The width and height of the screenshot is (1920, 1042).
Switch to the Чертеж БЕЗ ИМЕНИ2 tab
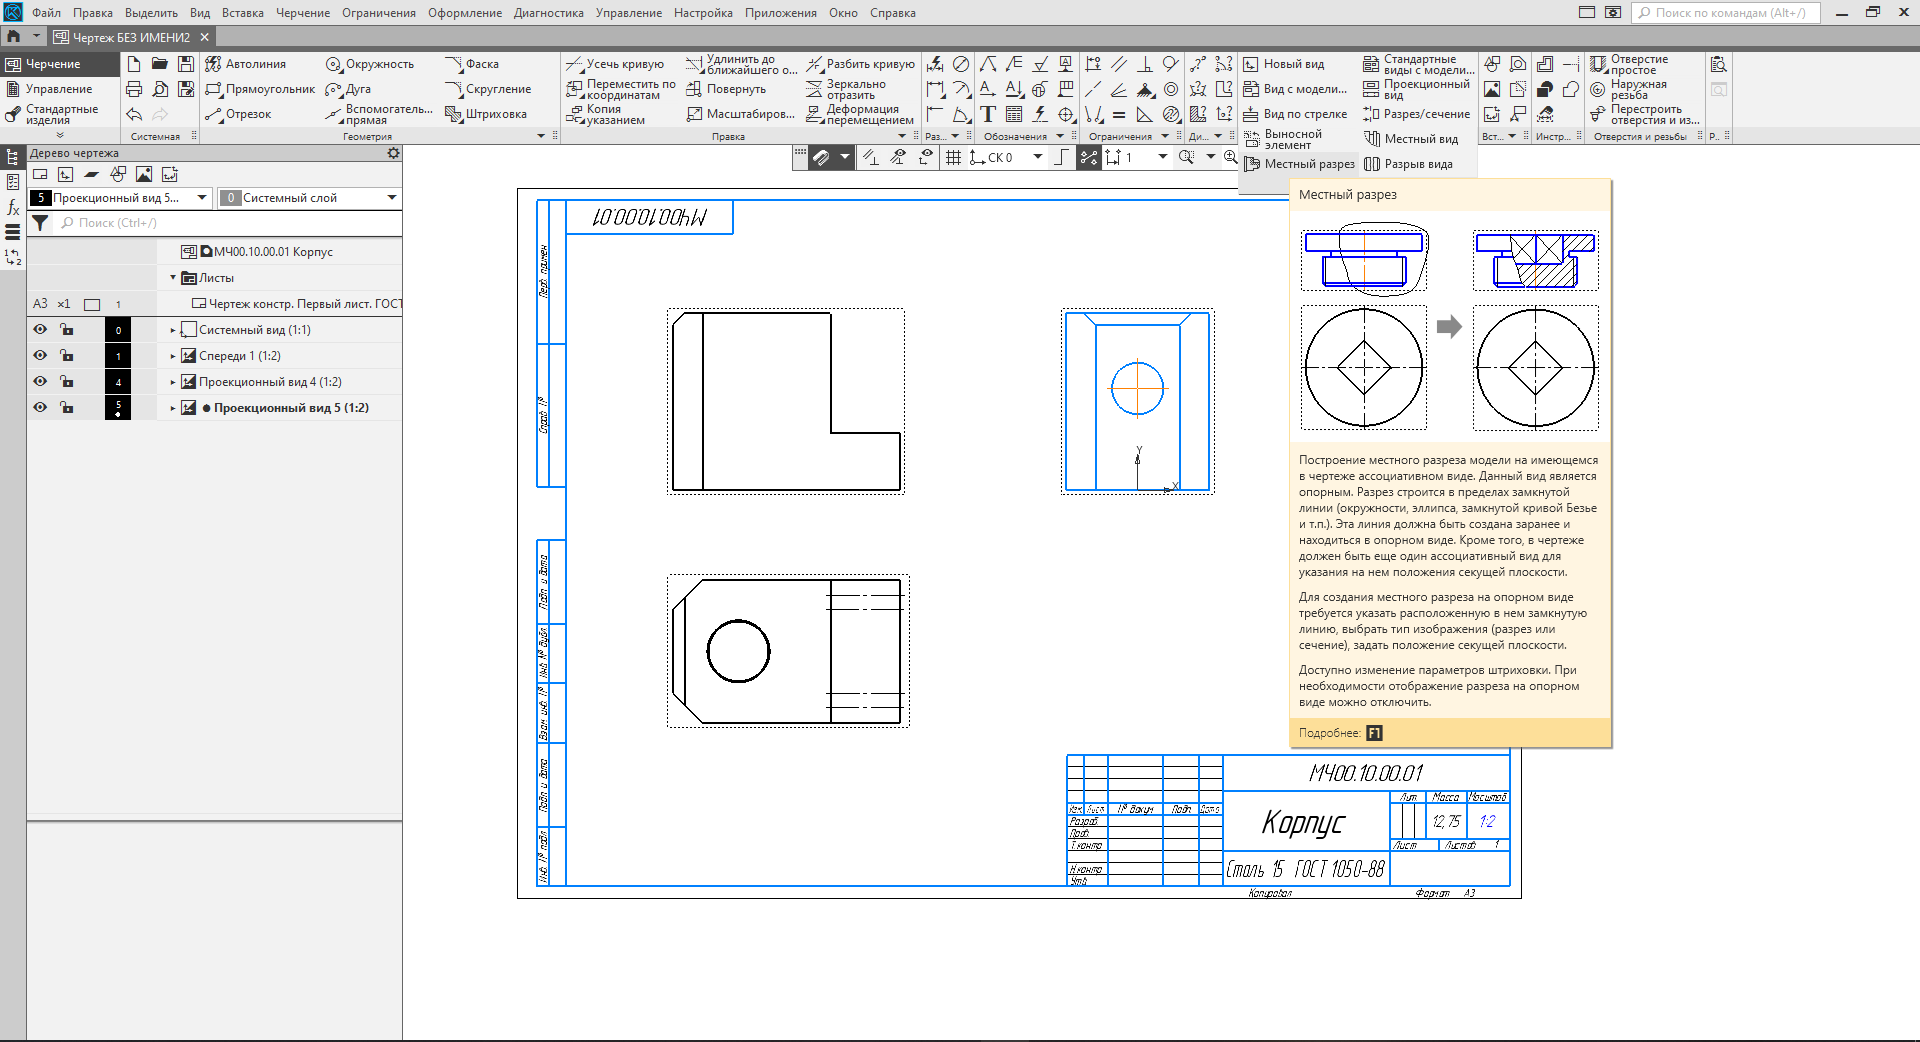pyautogui.click(x=131, y=37)
